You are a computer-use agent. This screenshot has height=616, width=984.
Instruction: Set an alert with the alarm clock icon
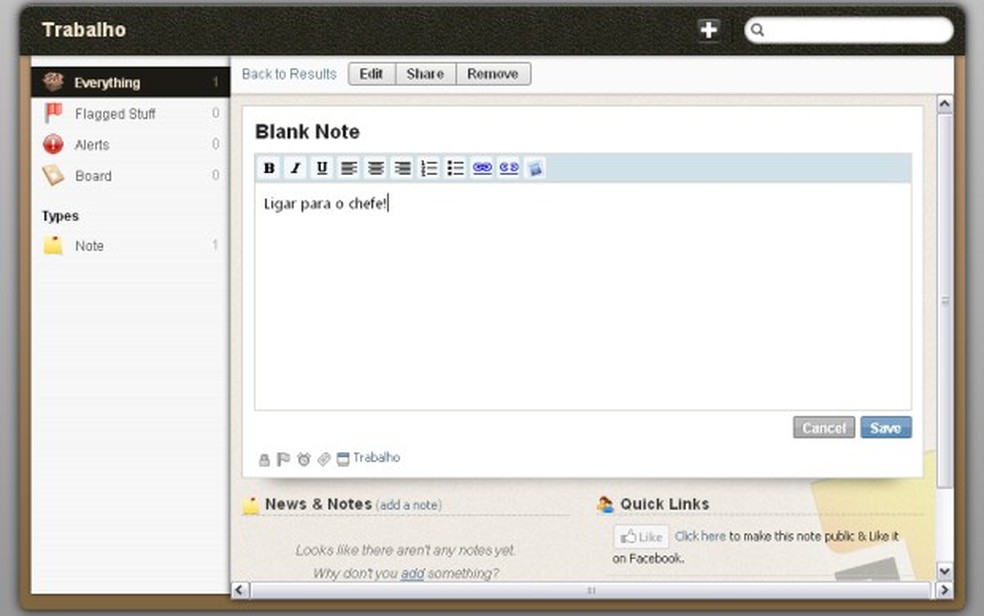tap(304, 459)
